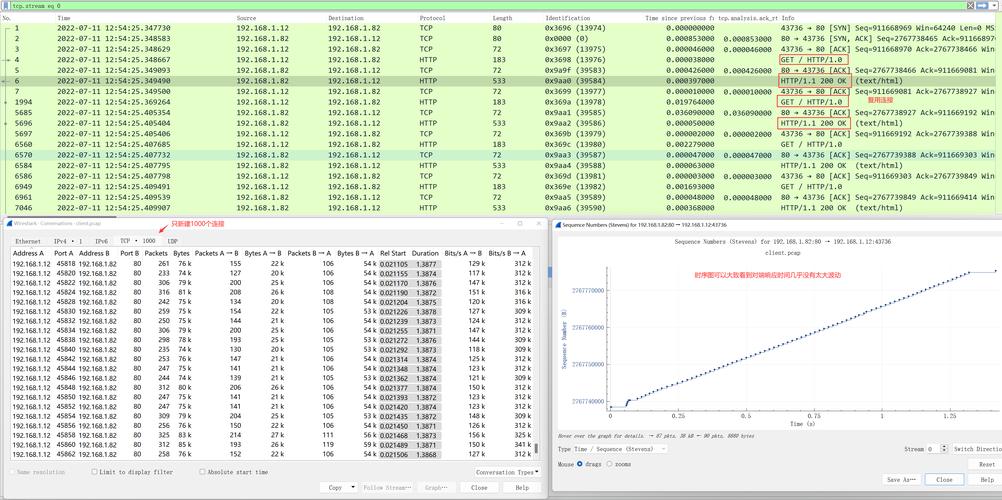Viewport: 1002px width, 500px height.
Task: Select conversation row with Port A 45862
Action: click(x=273, y=455)
